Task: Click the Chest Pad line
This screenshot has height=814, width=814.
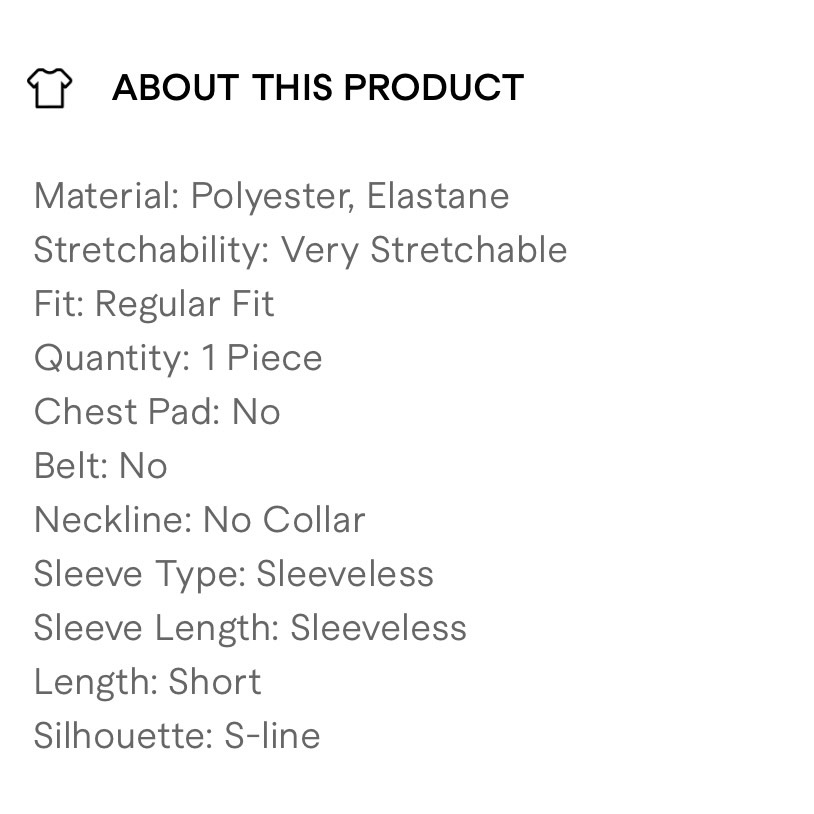Action: 157,412
